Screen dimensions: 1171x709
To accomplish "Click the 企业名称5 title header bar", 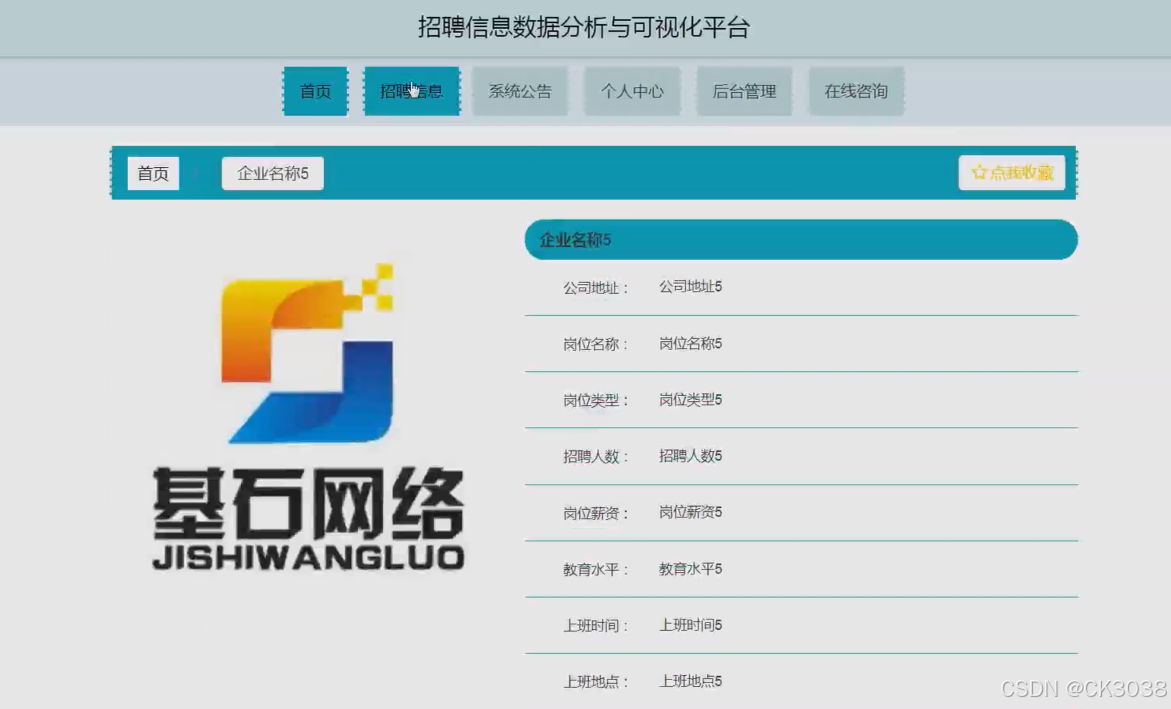I will pos(801,240).
